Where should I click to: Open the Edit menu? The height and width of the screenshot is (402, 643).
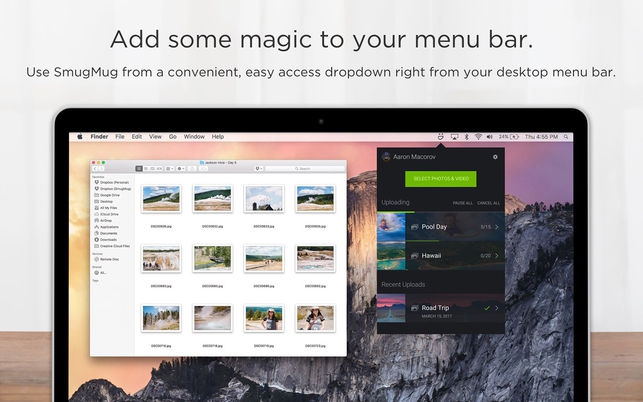pos(137,137)
